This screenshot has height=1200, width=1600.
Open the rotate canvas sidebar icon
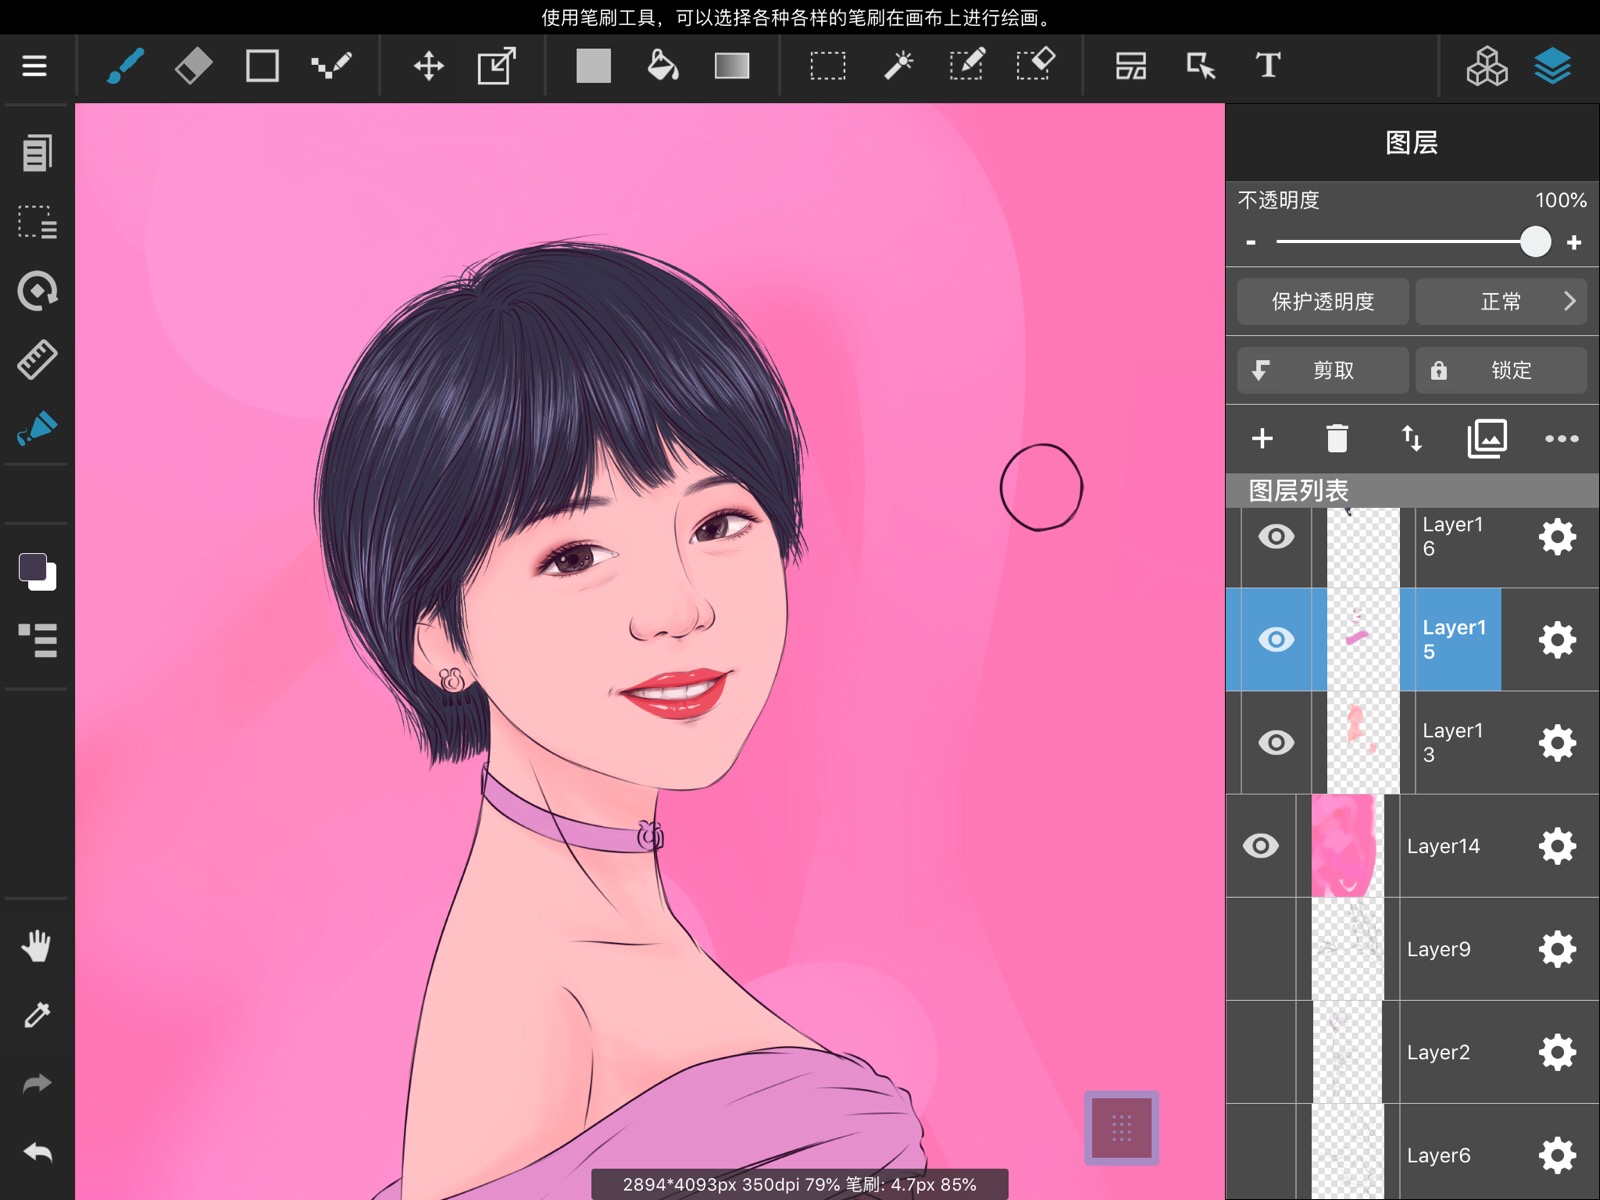(37, 291)
